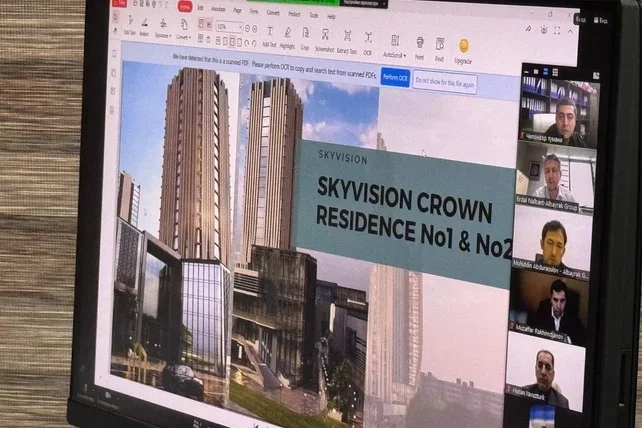Toggle the grid view in video panel
This screenshot has width=642, height=428.
(x=555, y=73)
